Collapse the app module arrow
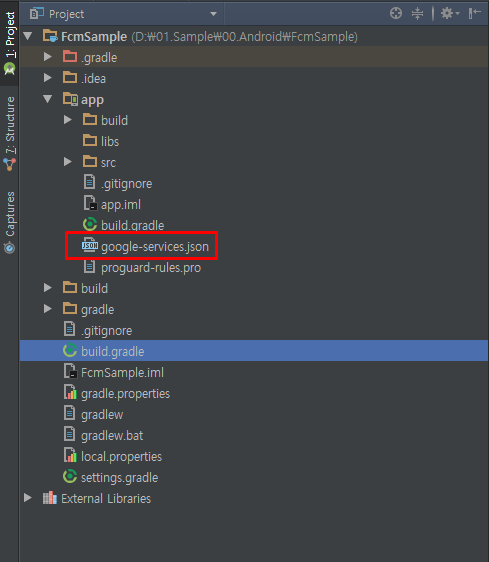Viewport: 489px width, 562px height. (x=48, y=99)
